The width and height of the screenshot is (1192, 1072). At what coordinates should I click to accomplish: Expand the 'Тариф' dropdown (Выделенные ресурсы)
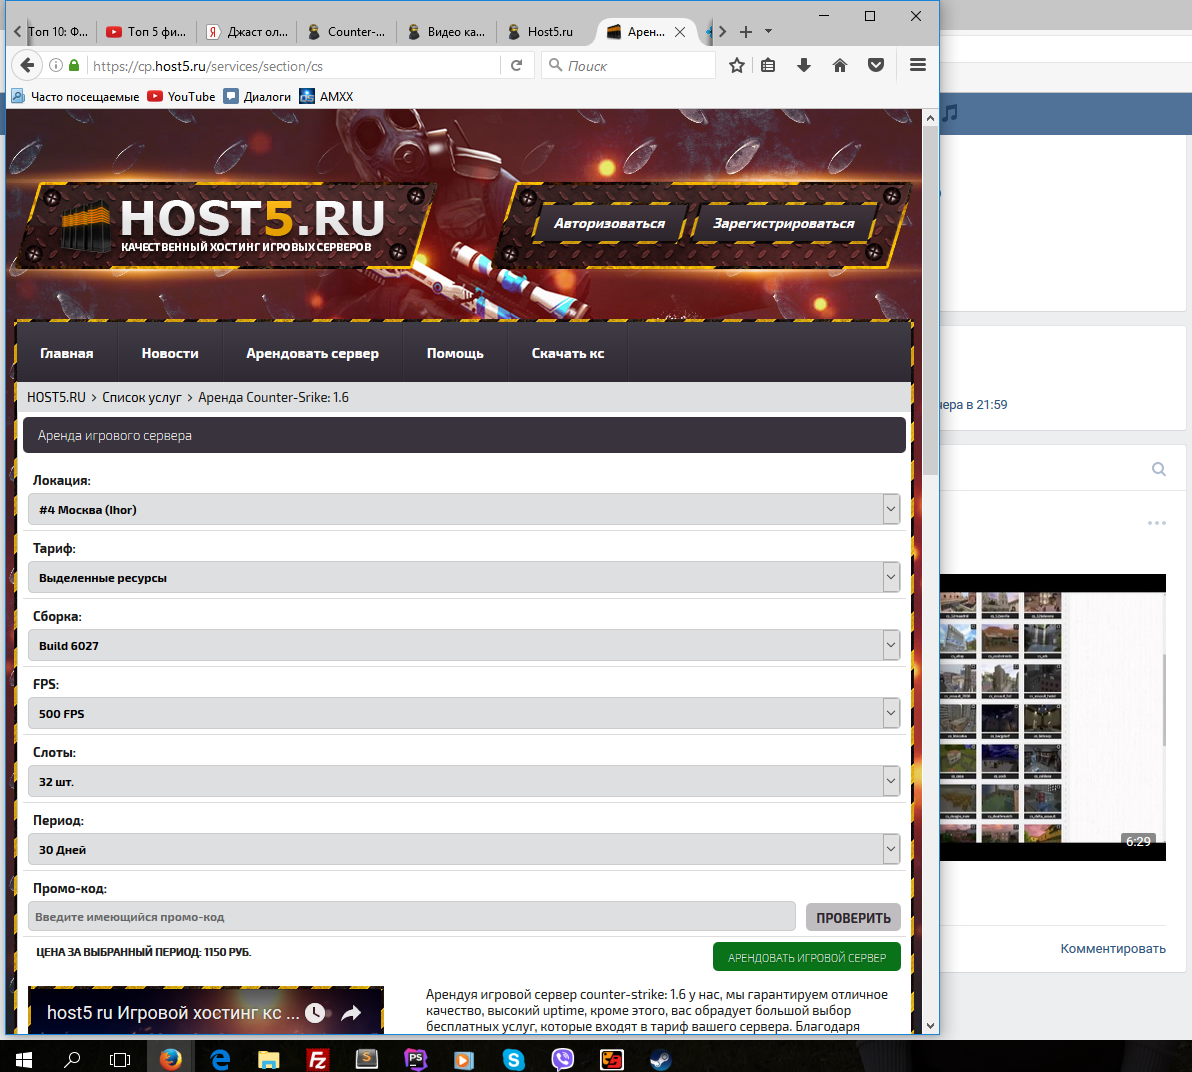pos(464,578)
